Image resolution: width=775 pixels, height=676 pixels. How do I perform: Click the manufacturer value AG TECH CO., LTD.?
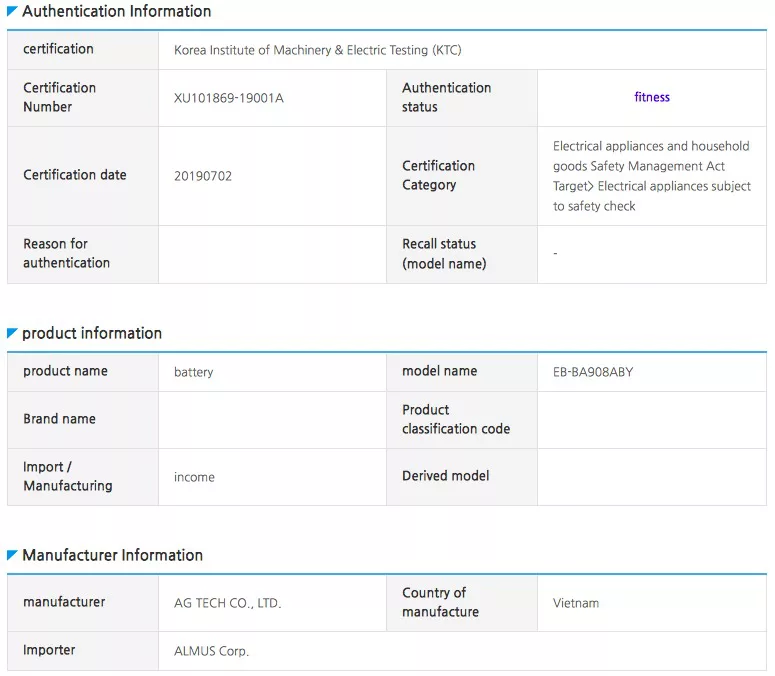point(227,603)
